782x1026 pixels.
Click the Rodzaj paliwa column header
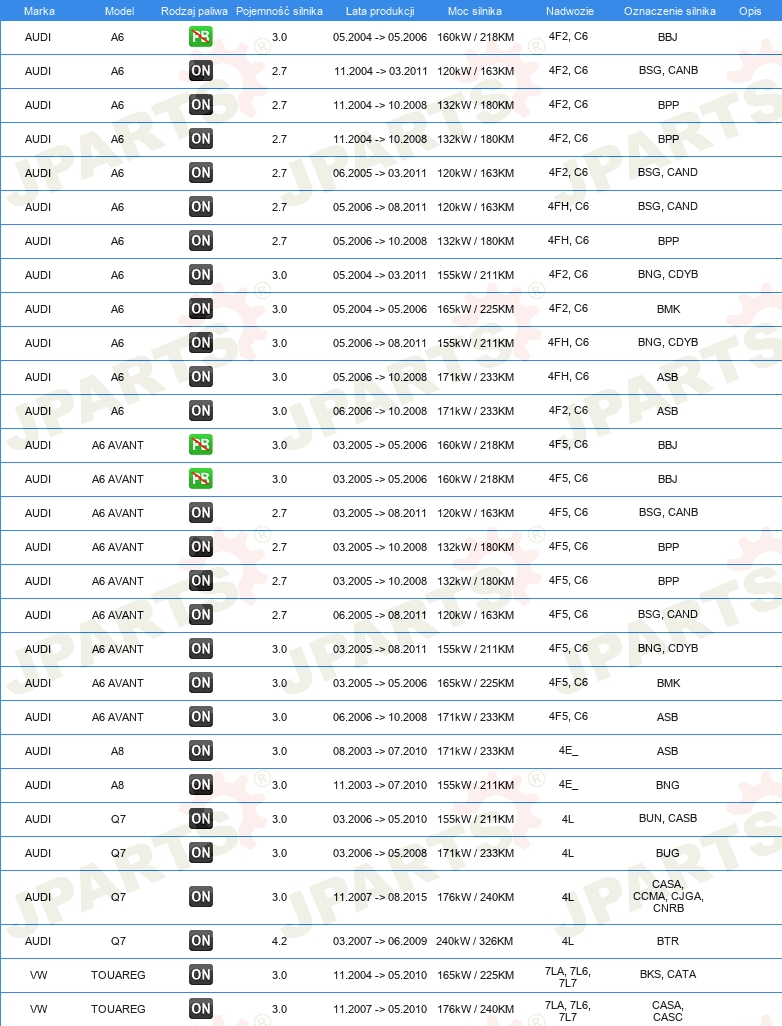coord(194,11)
